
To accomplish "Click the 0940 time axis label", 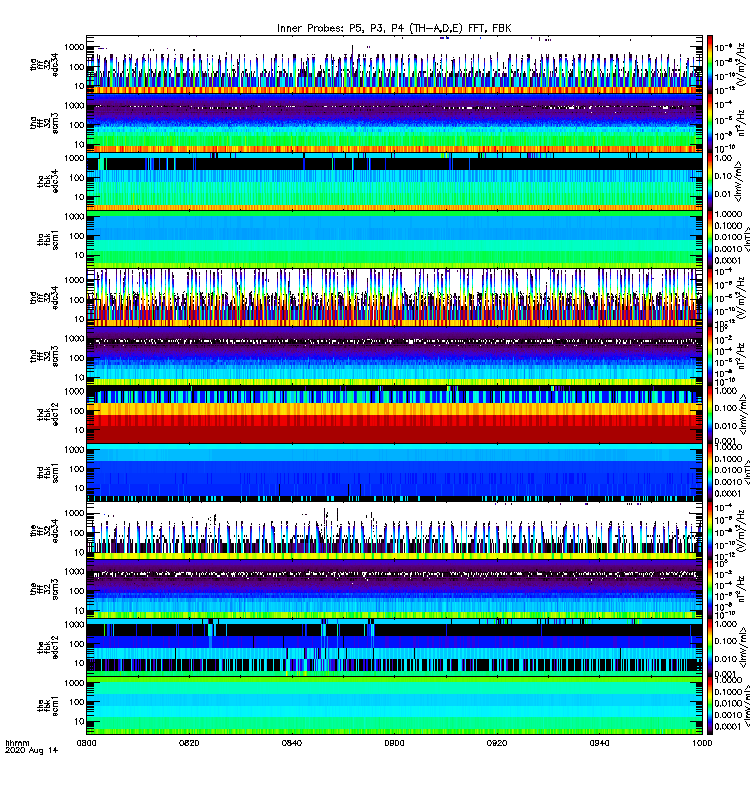I will pyautogui.click(x=599, y=743).
